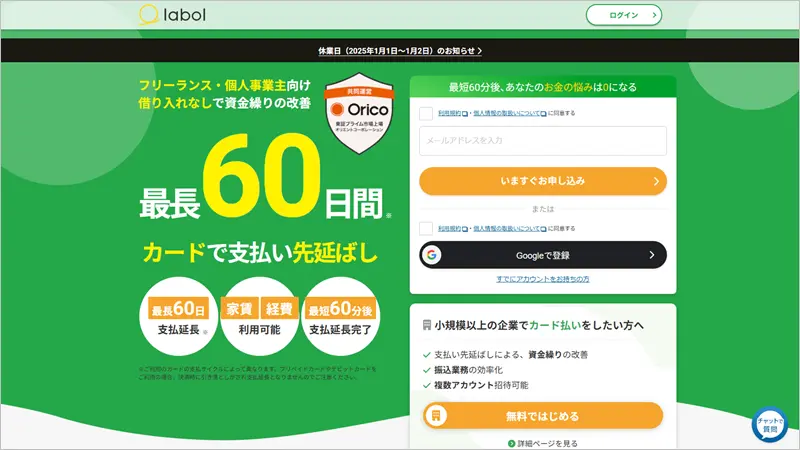800x450 pixels.
Task: Click the chevron on the ログイン button
Action: pos(654,15)
